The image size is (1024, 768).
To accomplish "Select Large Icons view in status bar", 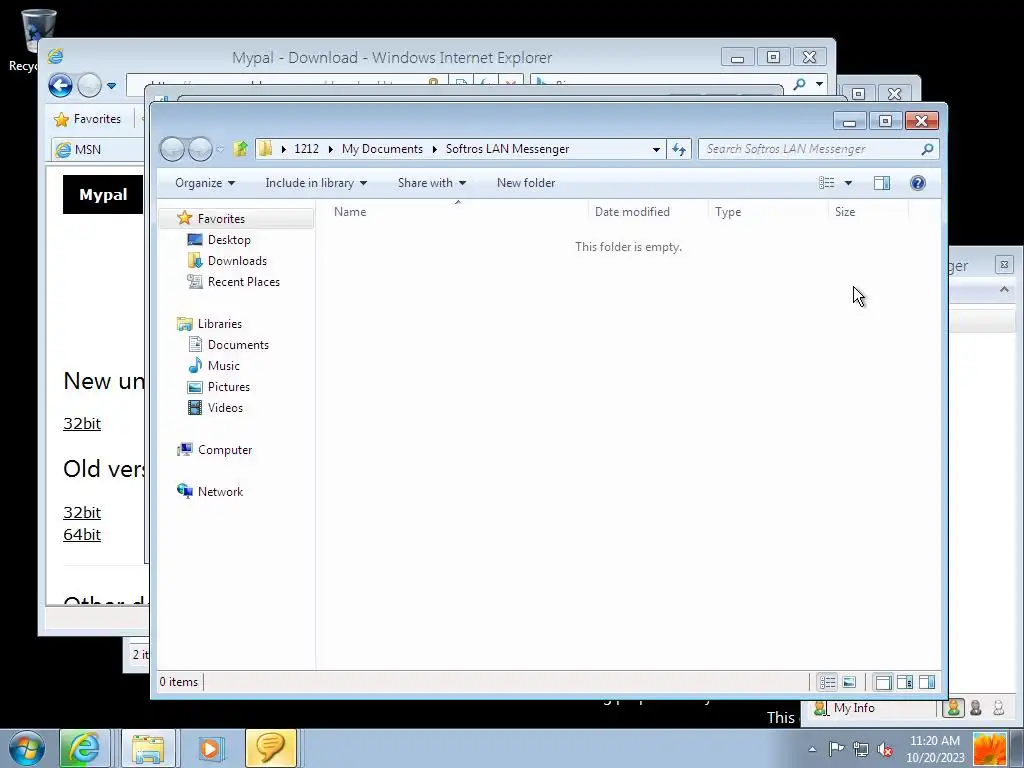I will click(849, 682).
